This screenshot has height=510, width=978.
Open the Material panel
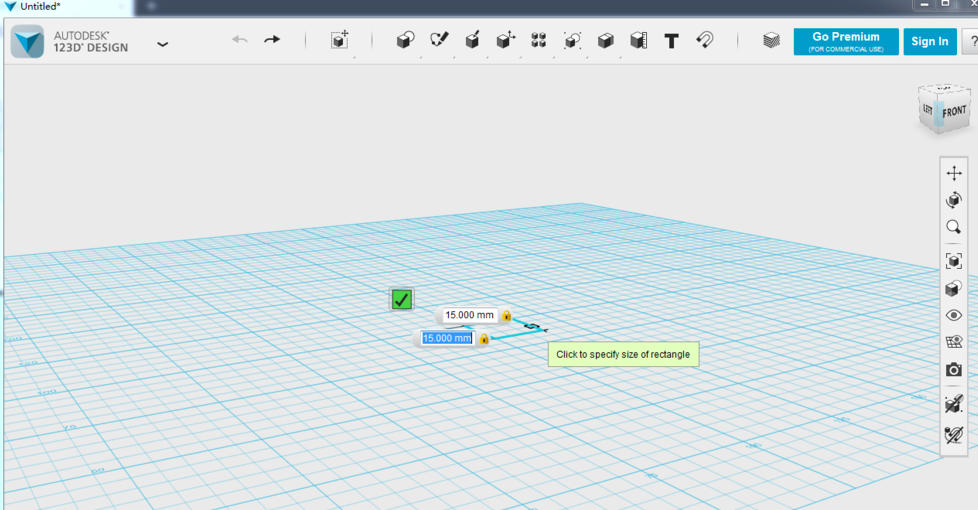(x=772, y=41)
